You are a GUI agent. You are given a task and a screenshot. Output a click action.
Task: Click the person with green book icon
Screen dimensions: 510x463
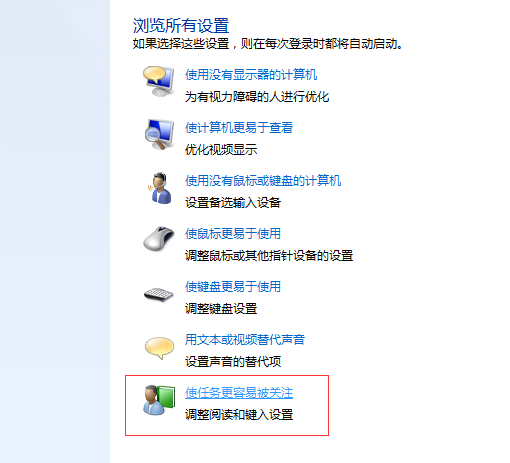tap(159, 400)
